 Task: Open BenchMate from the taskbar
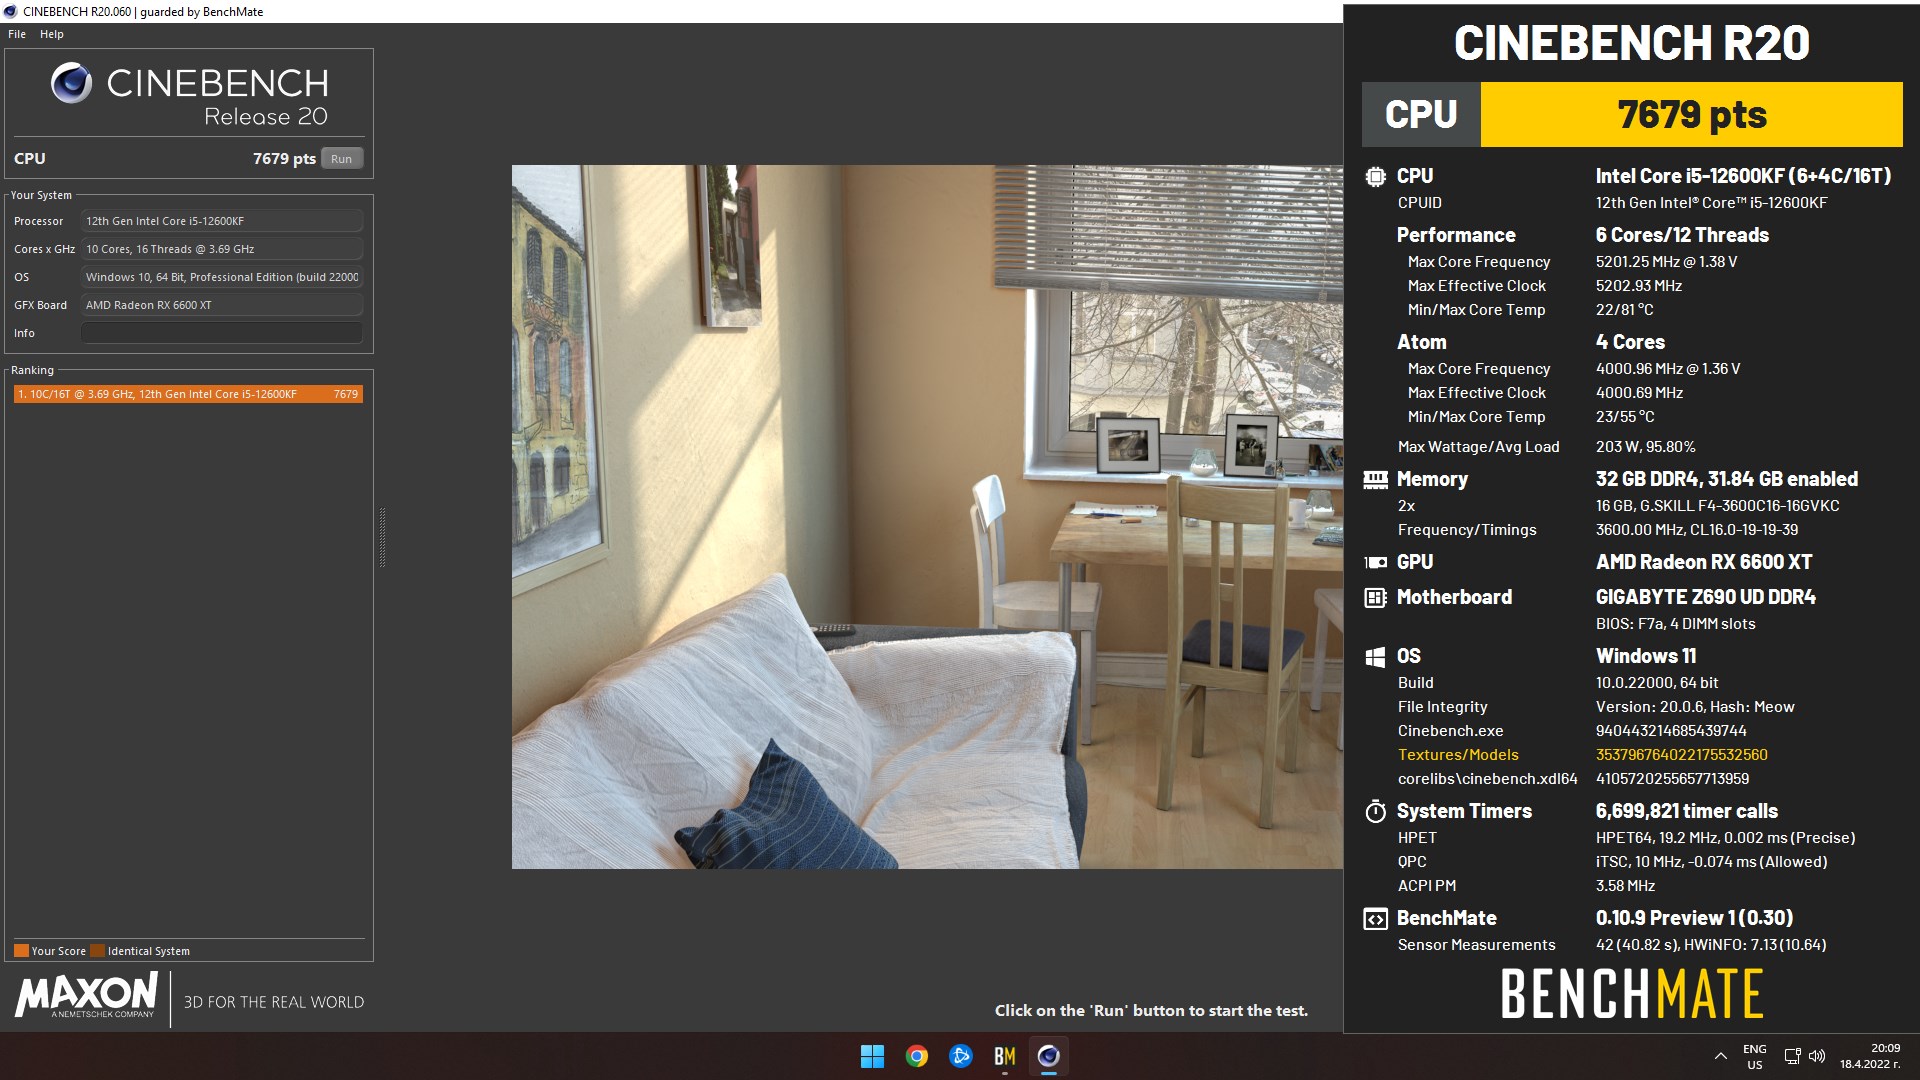pos(1004,1056)
